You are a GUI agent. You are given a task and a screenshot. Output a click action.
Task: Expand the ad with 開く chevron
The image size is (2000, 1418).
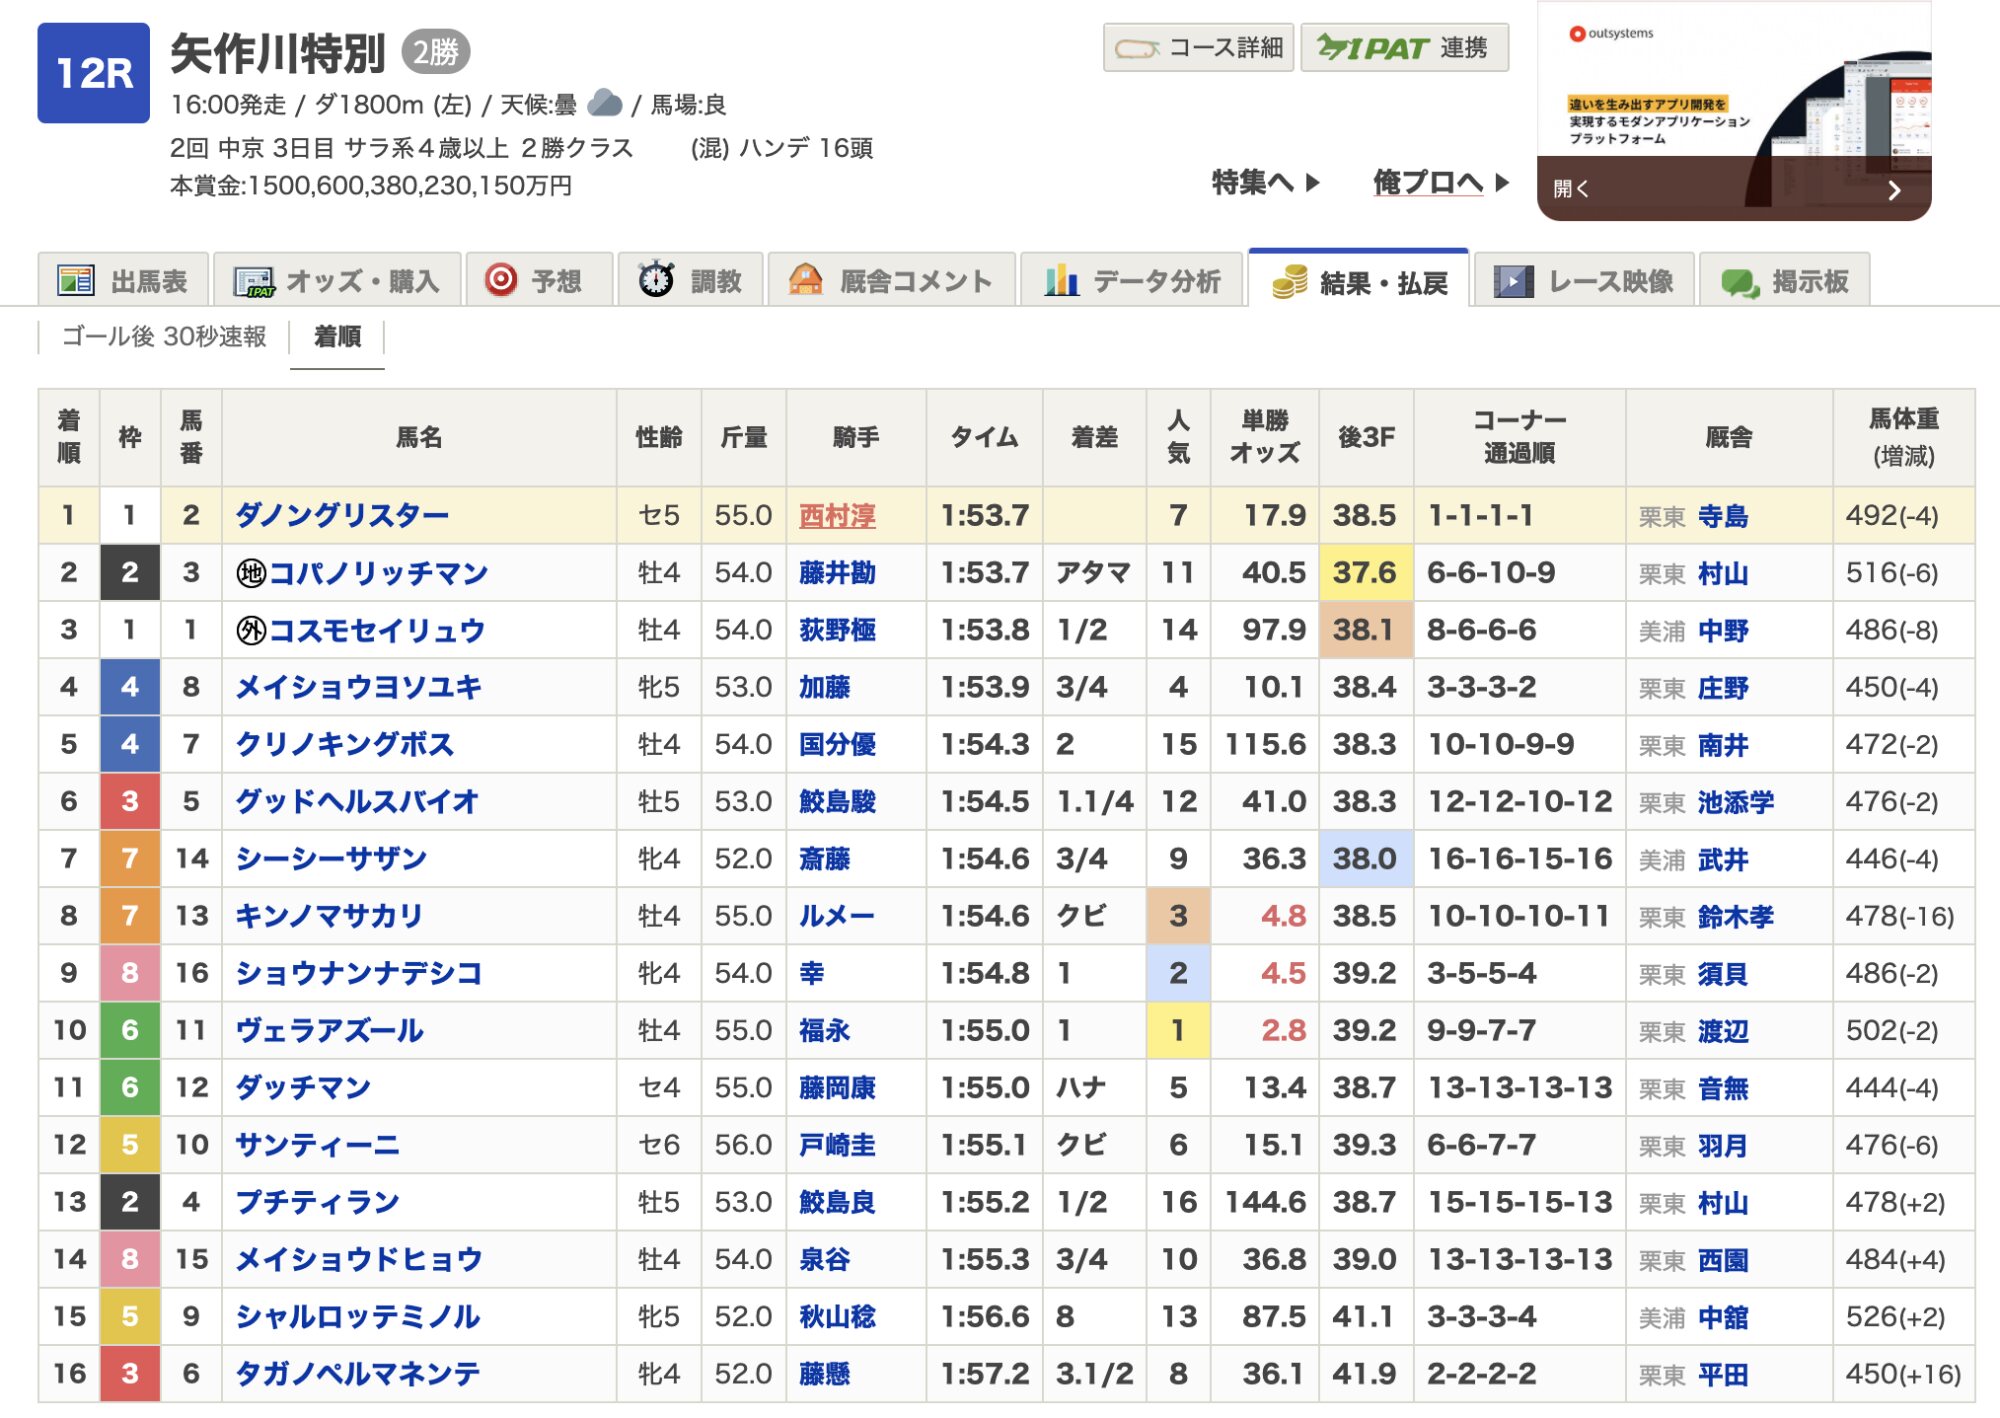pyautogui.click(x=1894, y=190)
